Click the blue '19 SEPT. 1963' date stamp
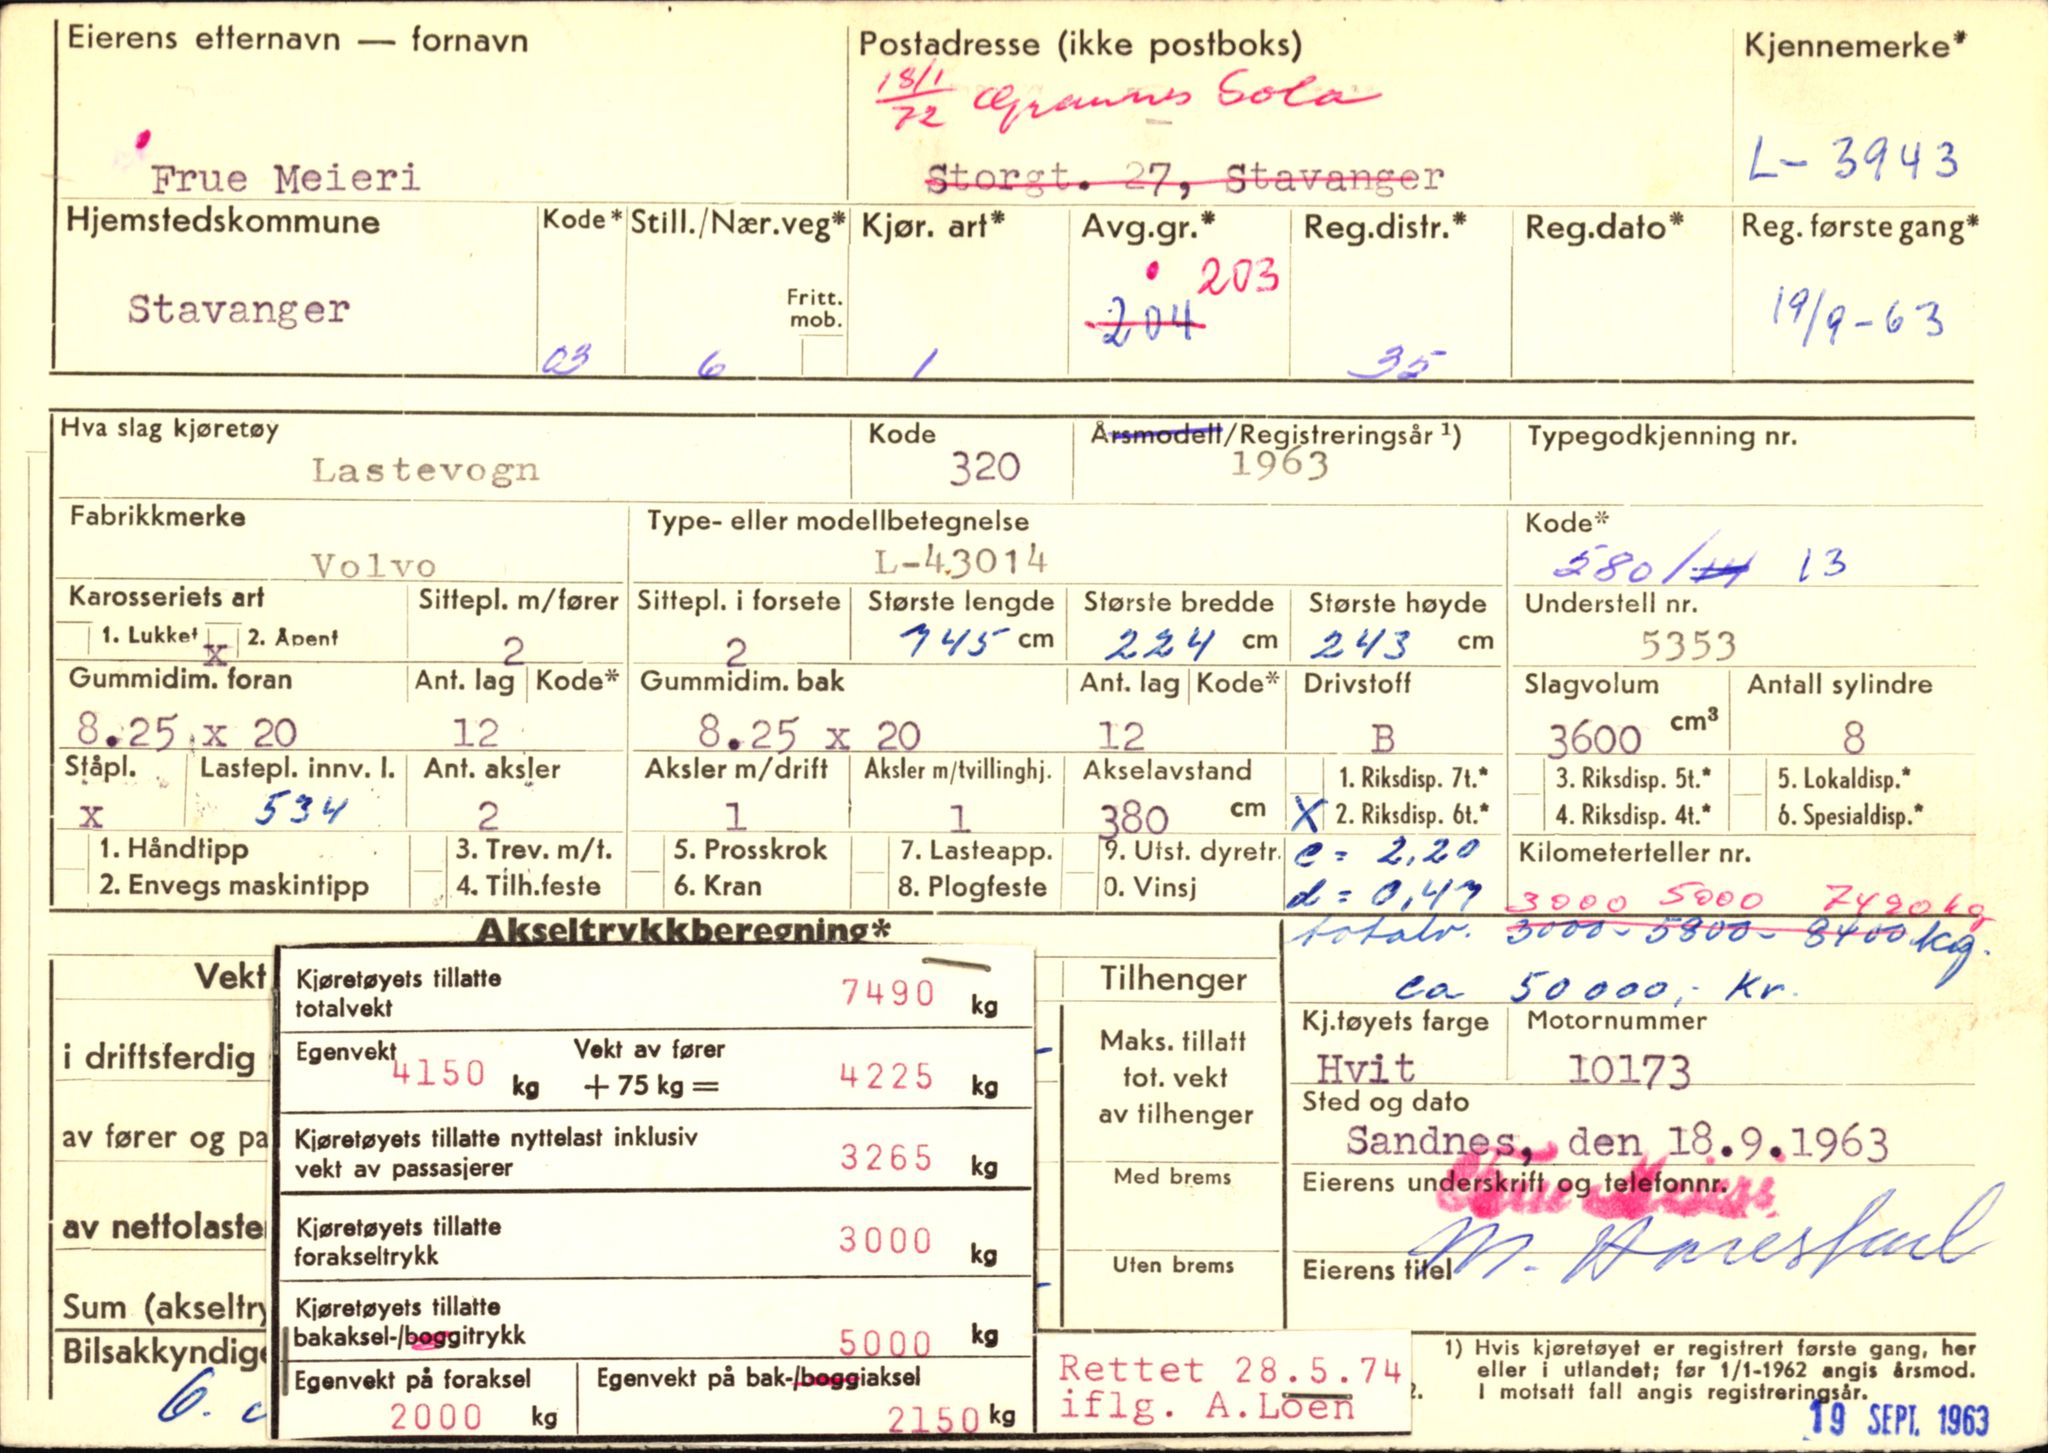This screenshot has width=2048, height=1453. point(1899,1419)
